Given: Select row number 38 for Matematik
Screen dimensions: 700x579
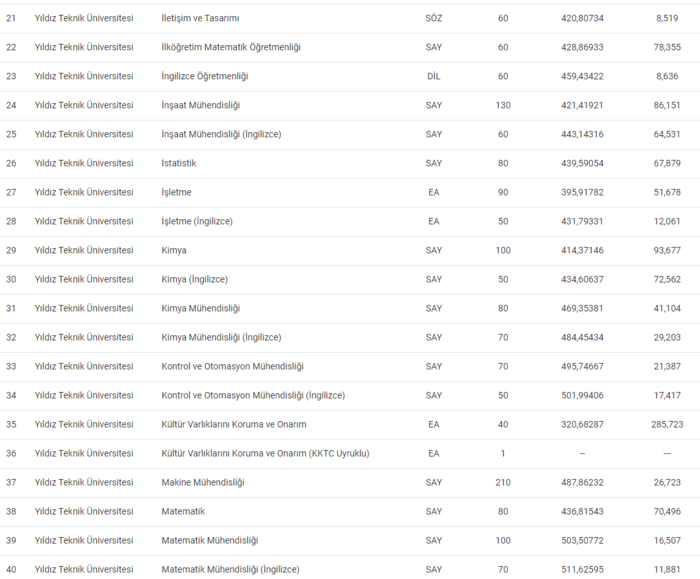Looking at the screenshot, I should click(11, 512).
